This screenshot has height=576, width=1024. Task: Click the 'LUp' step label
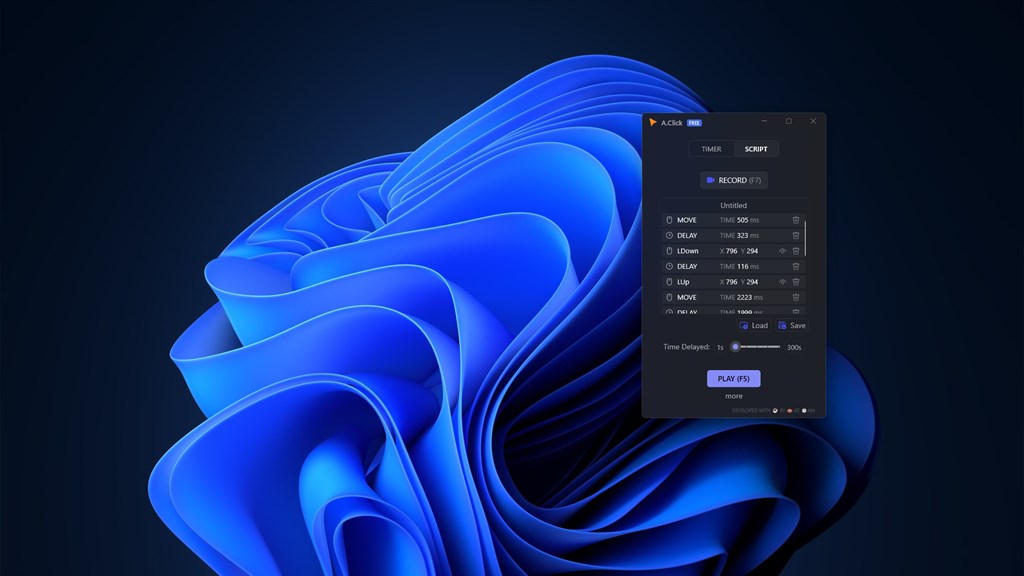tap(683, 282)
